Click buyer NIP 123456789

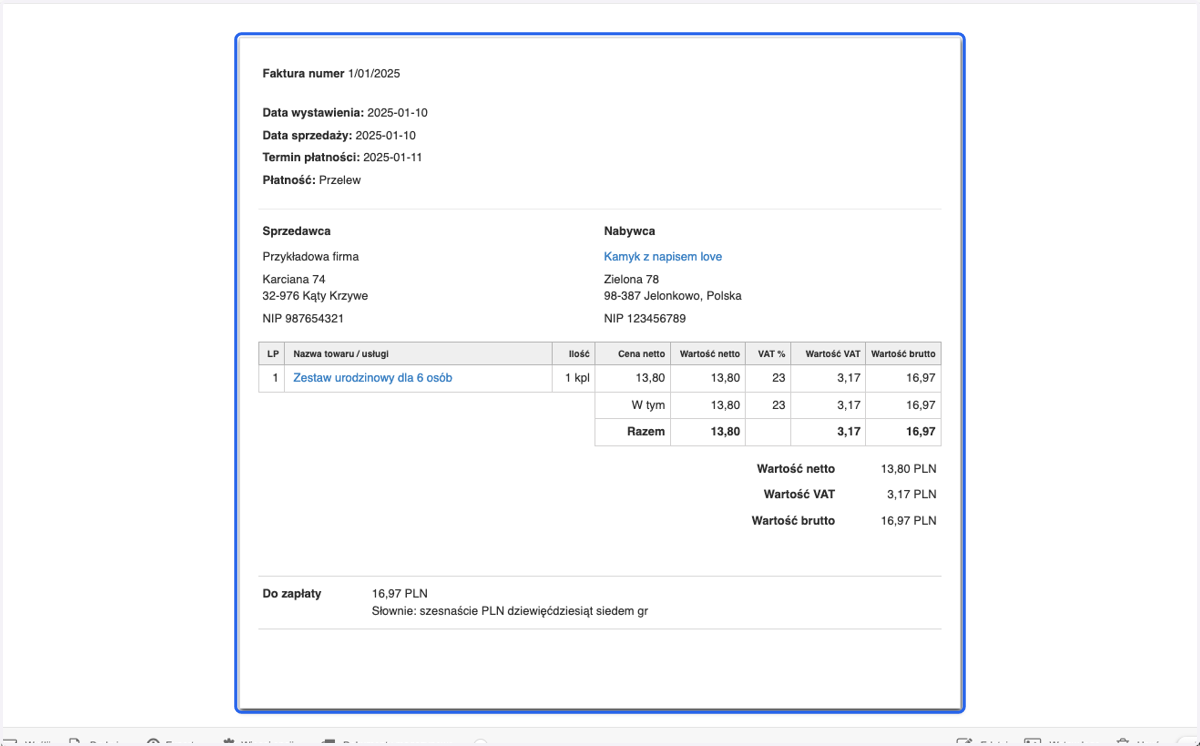tap(645, 319)
